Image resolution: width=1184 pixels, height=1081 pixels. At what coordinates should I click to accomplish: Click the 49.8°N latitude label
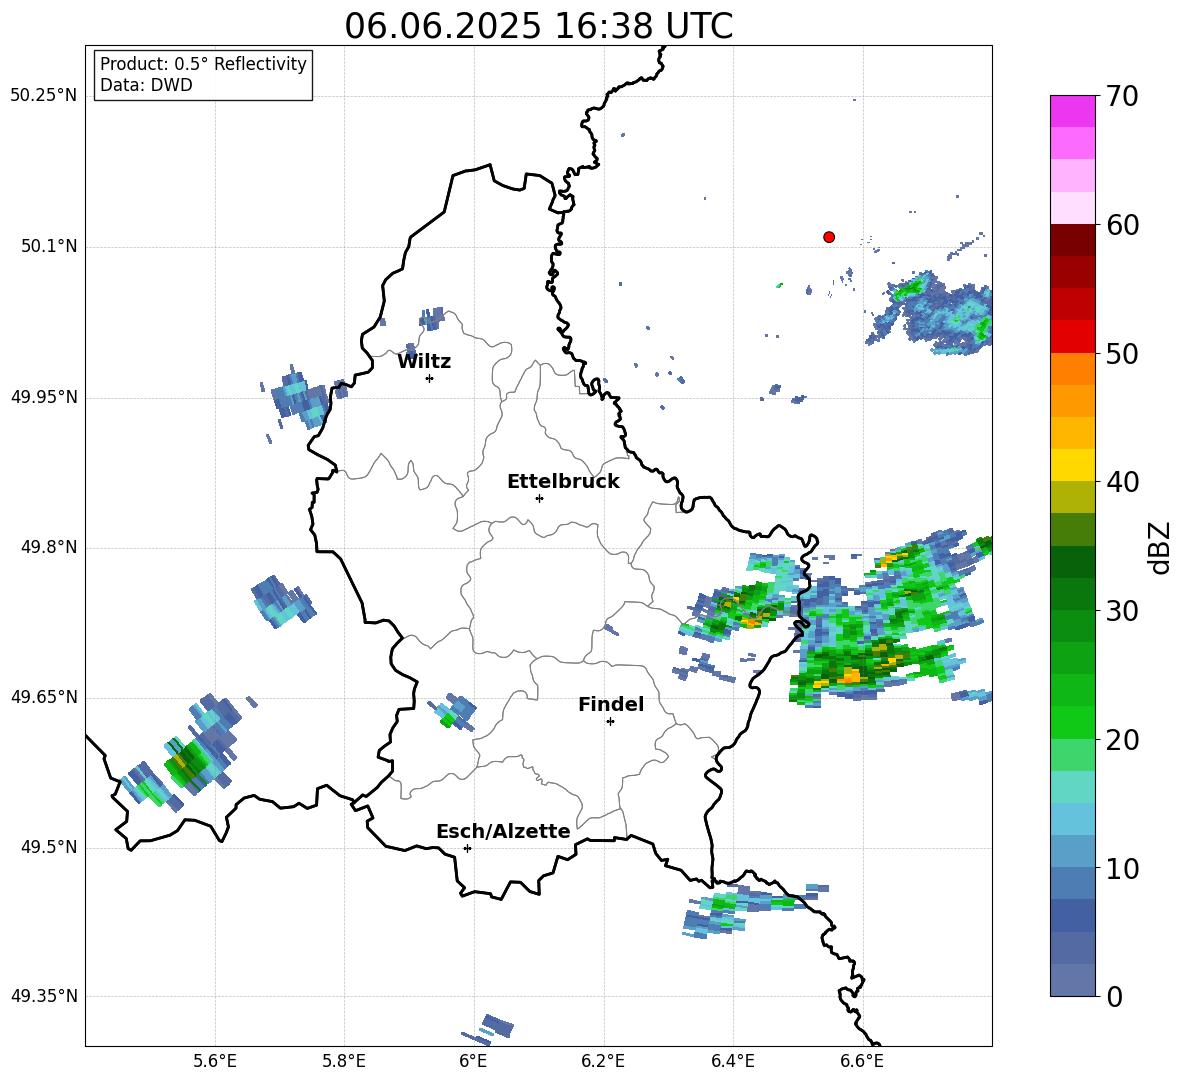(49, 547)
